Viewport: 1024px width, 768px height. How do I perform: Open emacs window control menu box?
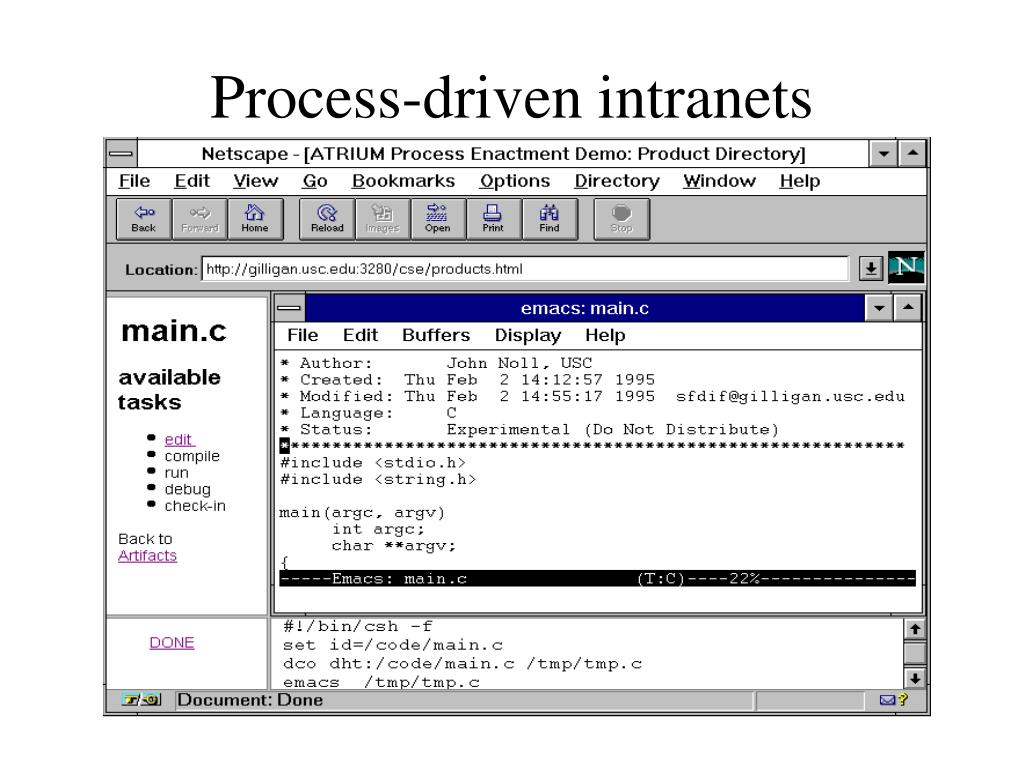click(x=289, y=308)
